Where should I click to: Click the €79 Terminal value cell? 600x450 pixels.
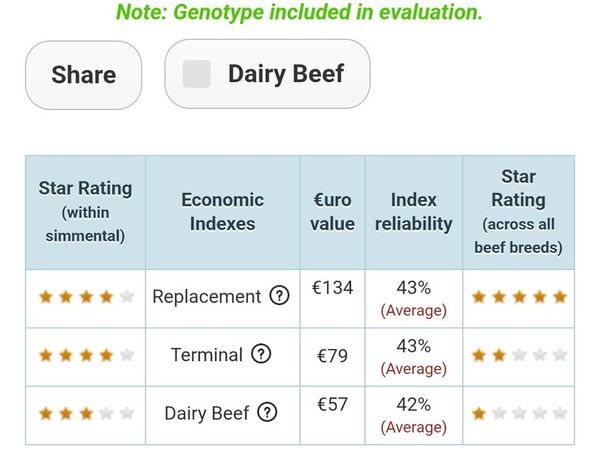pos(332,356)
